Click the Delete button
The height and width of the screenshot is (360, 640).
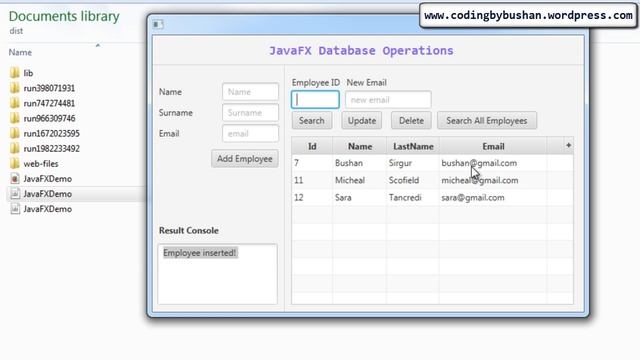click(411, 120)
